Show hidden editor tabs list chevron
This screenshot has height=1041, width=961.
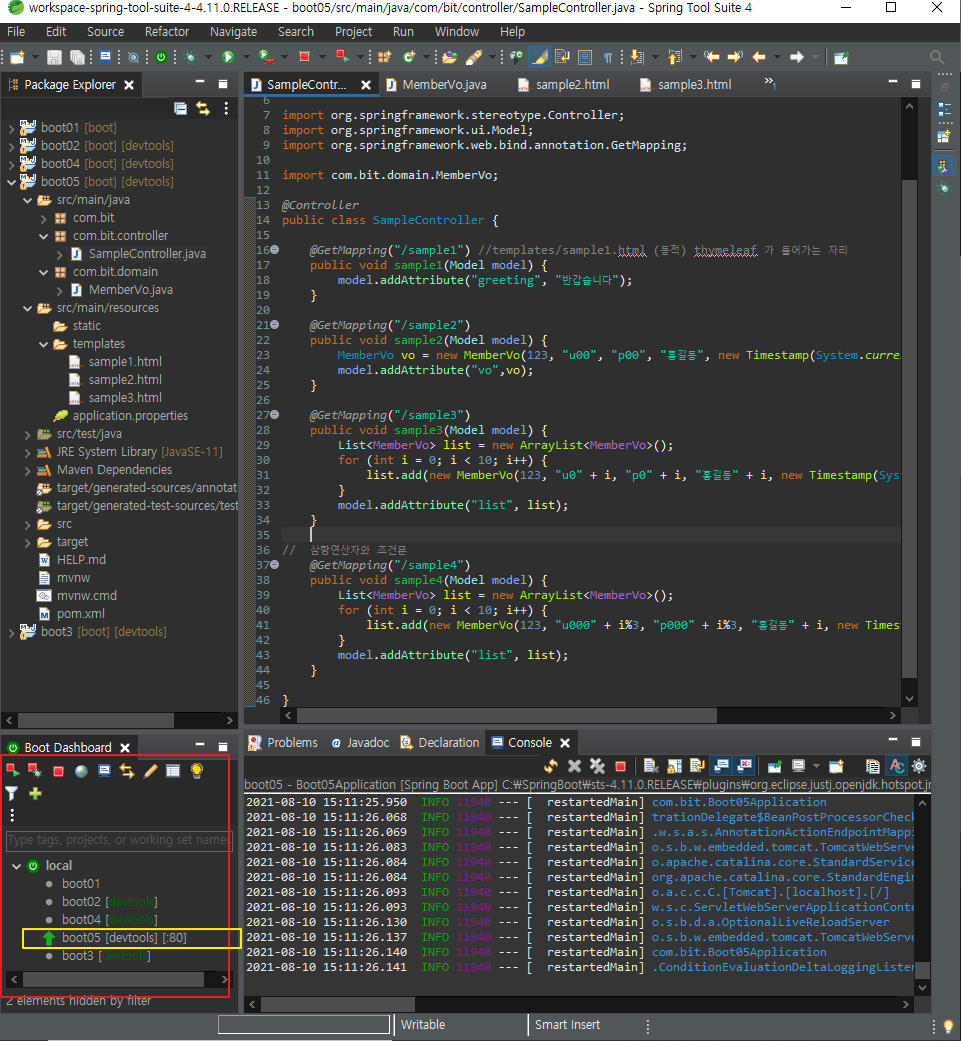click(x=770, y=82)
